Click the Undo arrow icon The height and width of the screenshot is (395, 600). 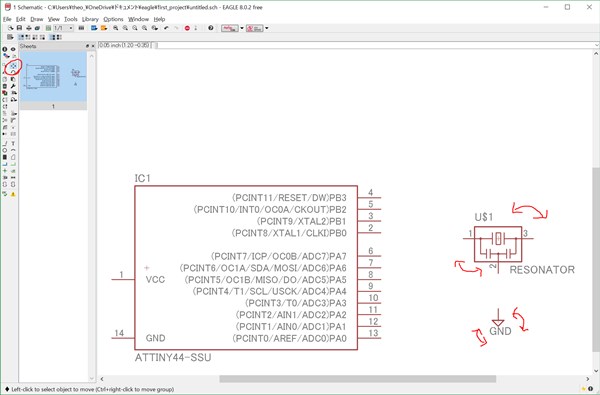(166, 28)
